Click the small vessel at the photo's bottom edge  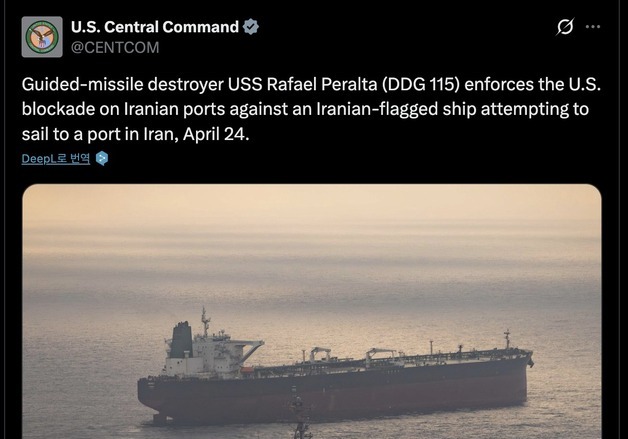(301, 425)
